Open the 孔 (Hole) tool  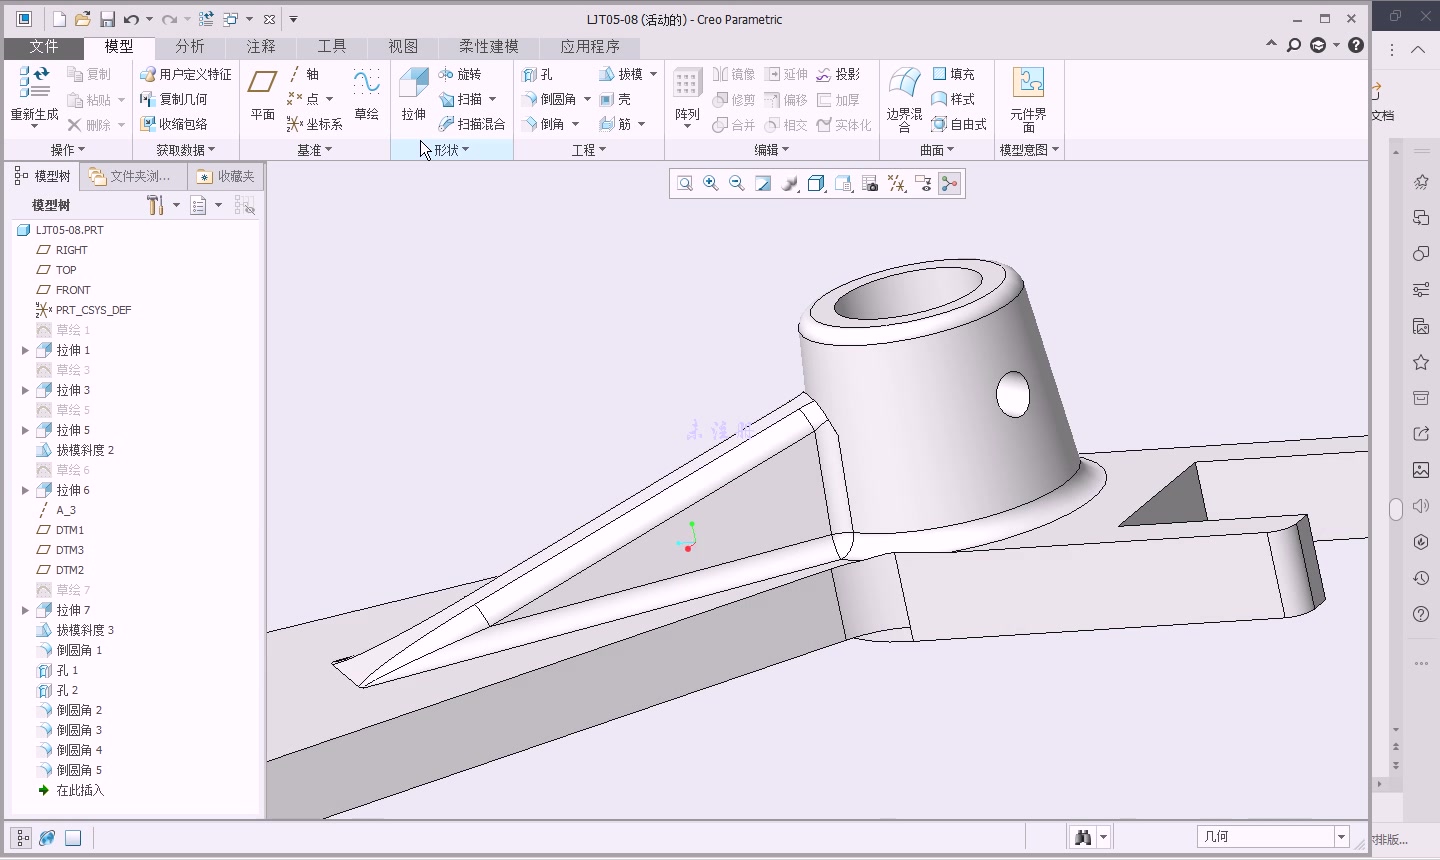coord(543,73)
